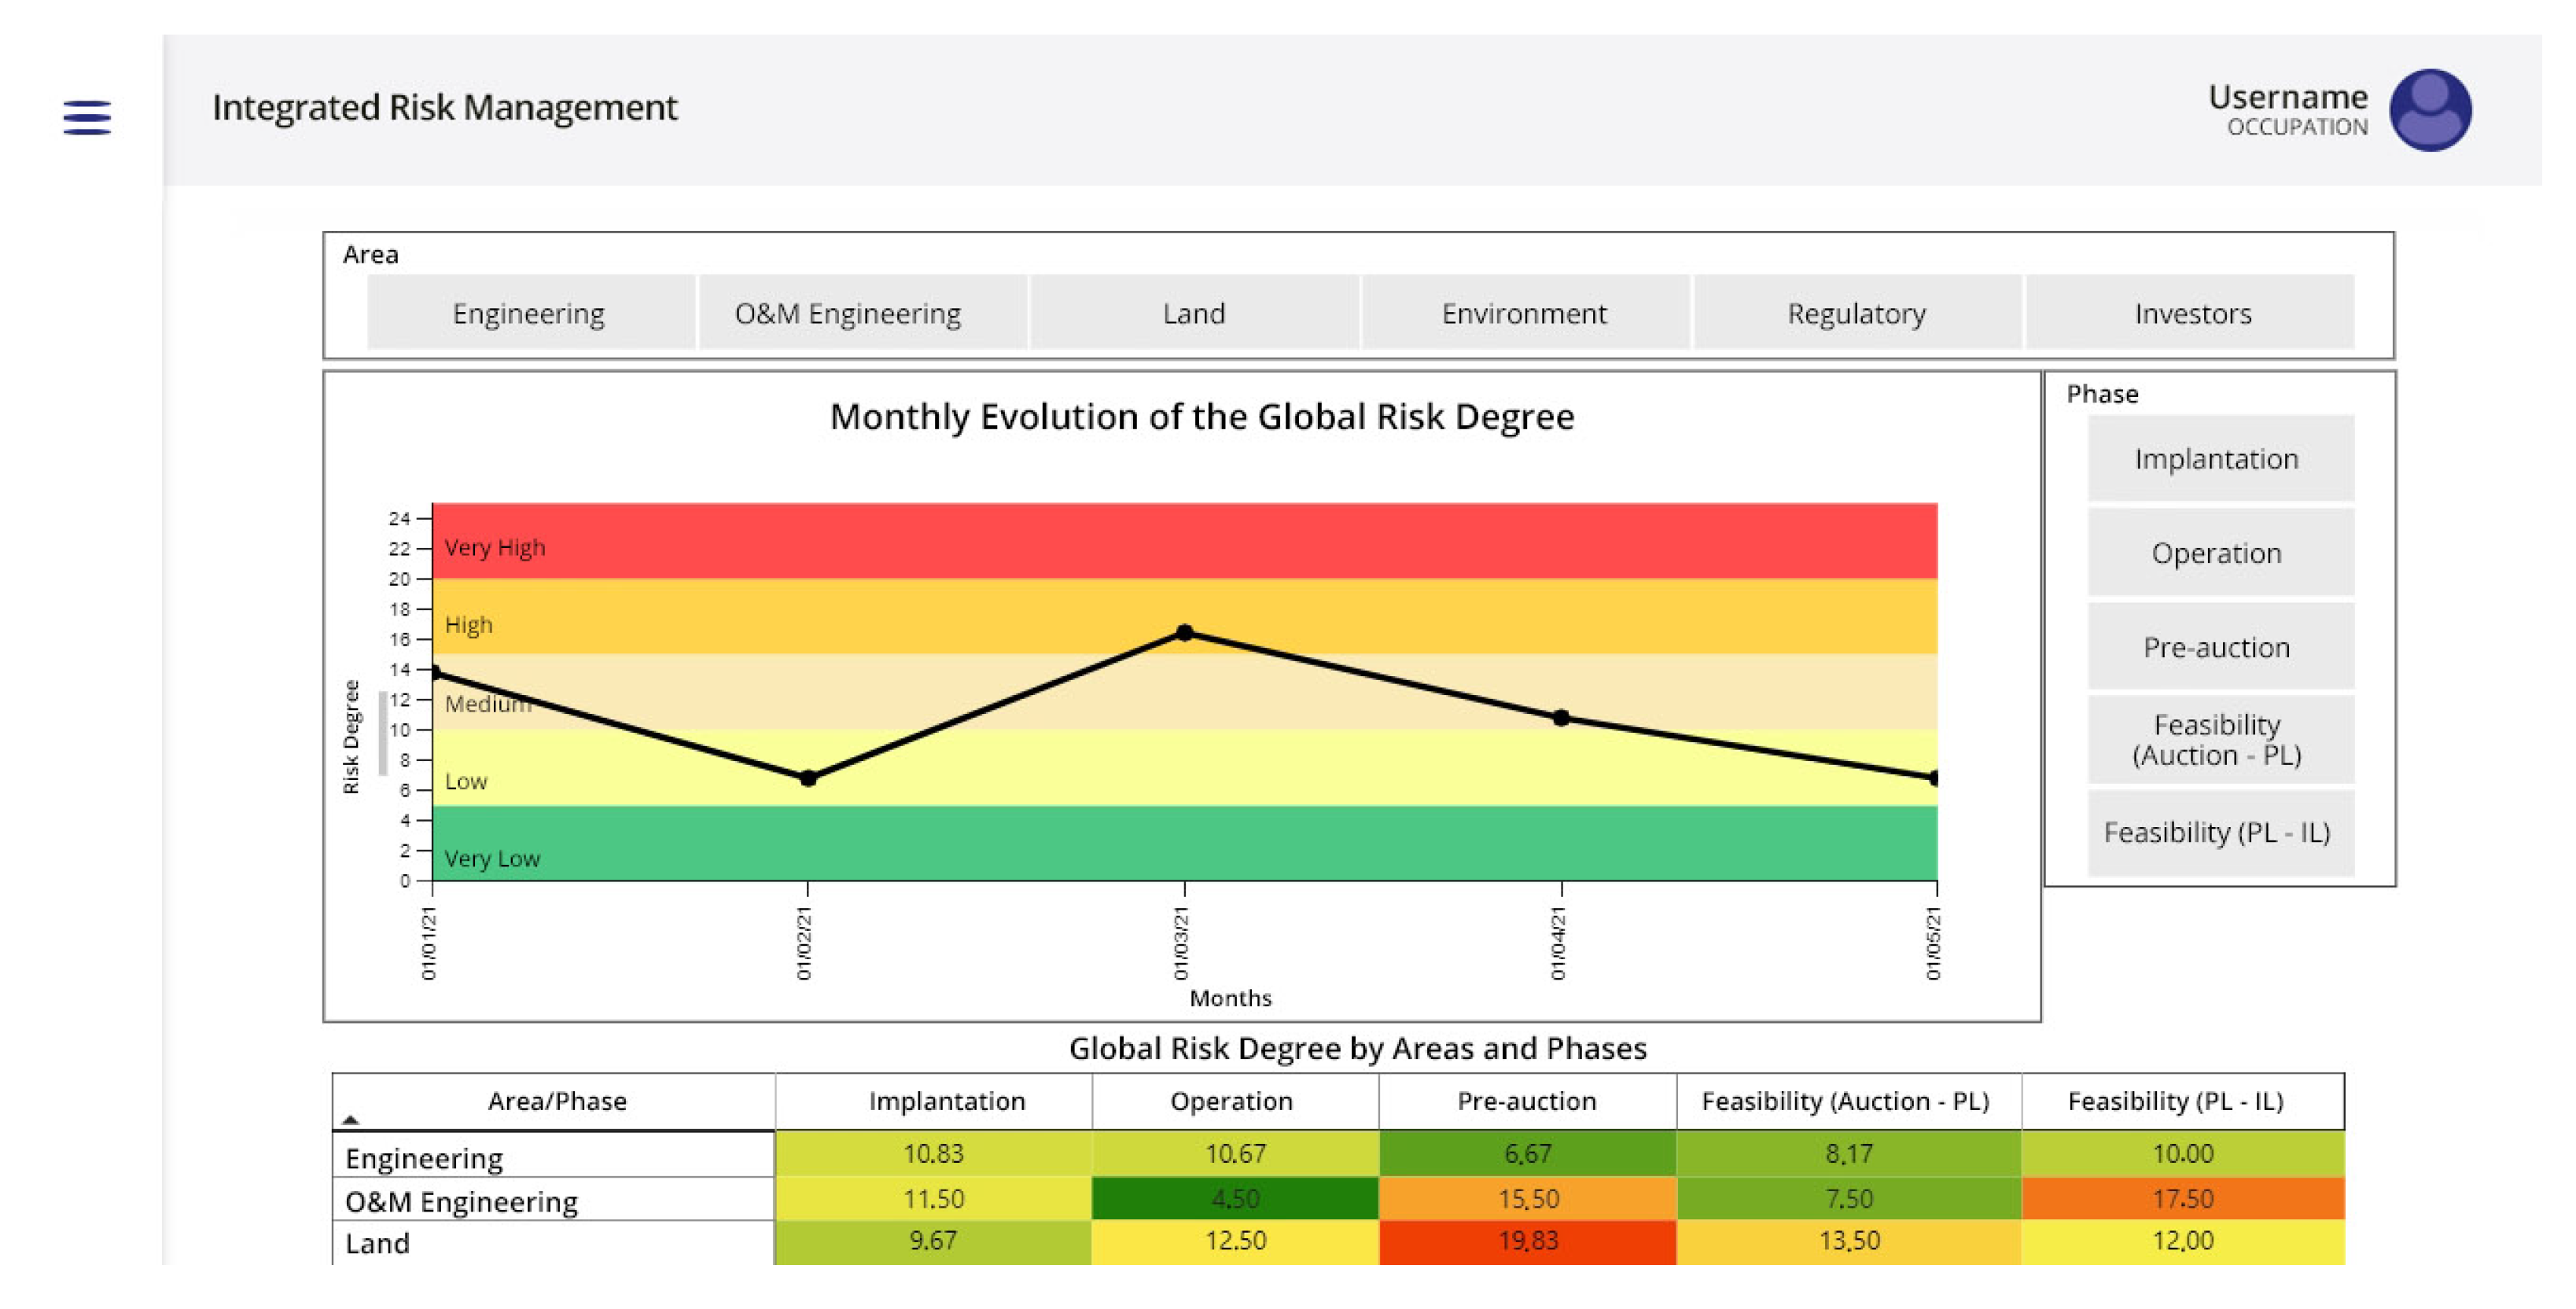Screen dimensions: 2576x1309
Task: Open the hamburger menu icon
Action: (87, 117)
